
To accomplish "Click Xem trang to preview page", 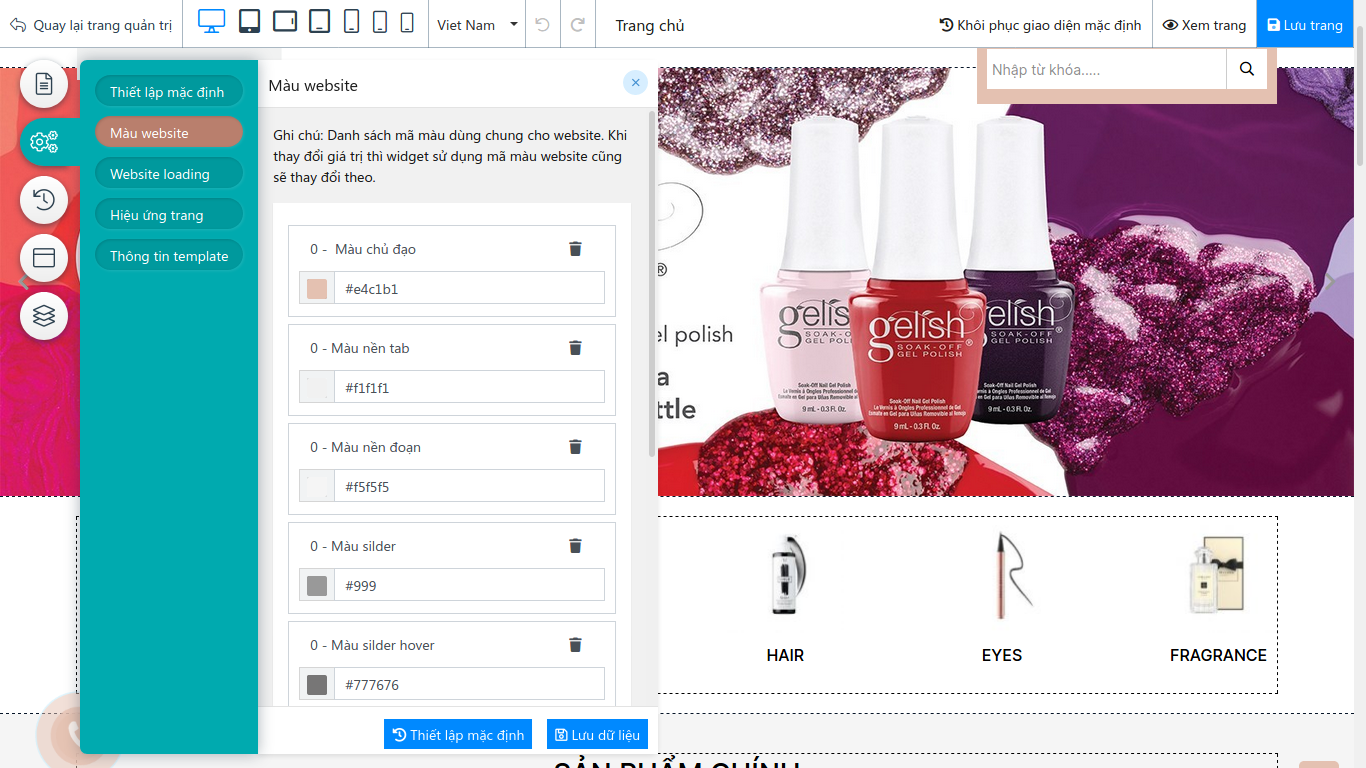I will (x=1204, y=25).
